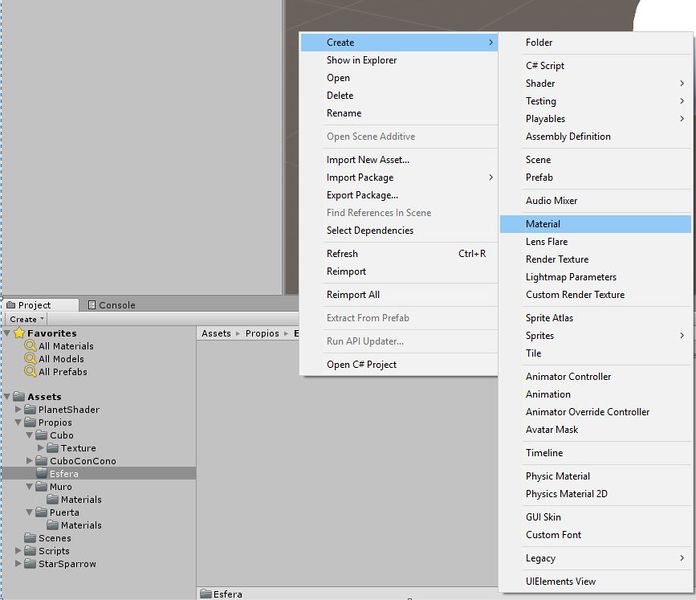Screen dimensions: 696x600
Task: Open the Playables submenu
Action: [x=595, y=119]
